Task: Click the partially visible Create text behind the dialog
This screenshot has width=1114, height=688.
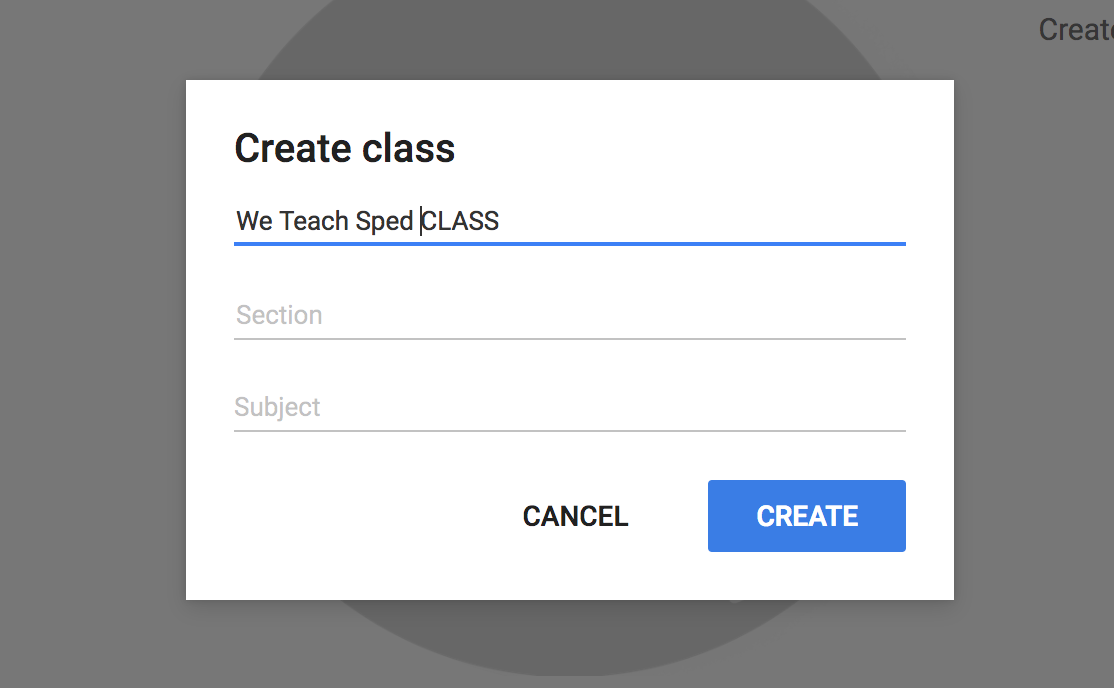Action: tap(1075, 30)
